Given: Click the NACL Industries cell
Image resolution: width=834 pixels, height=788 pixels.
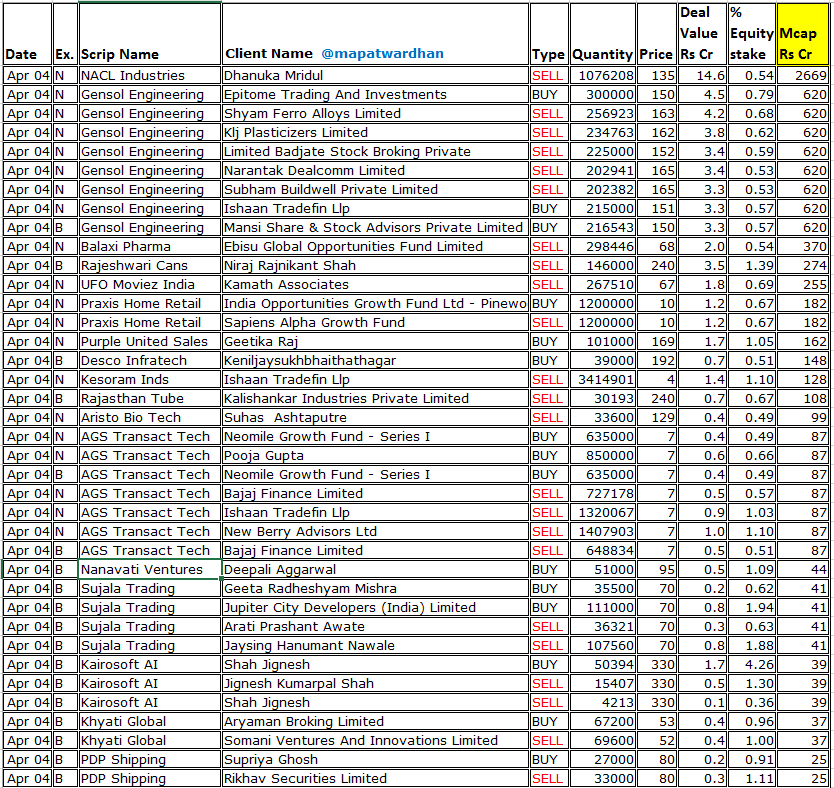Looking at the screenshot, I should [x=149, y=76].
